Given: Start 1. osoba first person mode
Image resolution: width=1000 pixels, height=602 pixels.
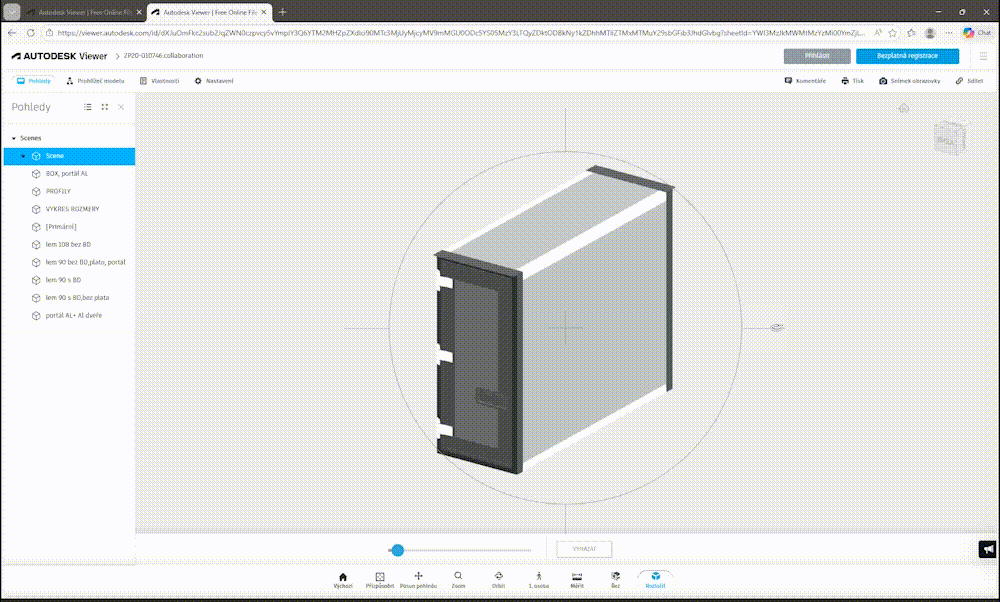Looking at the screenshot, I should coord(538,579).
